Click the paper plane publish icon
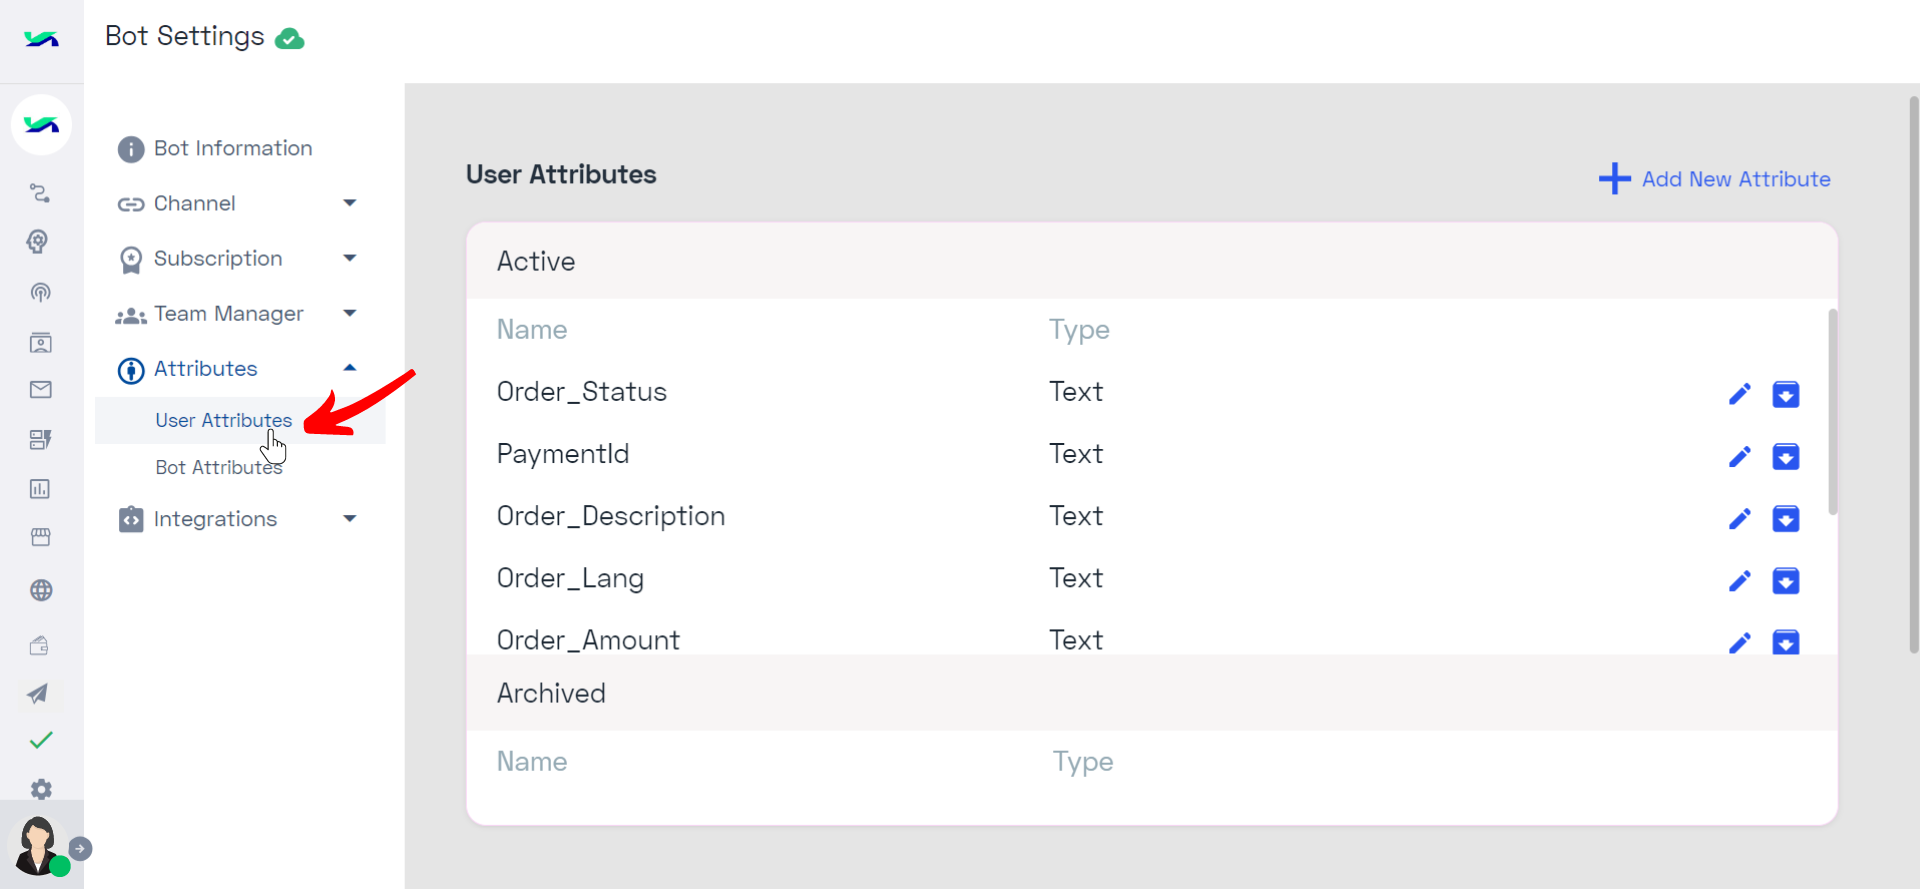This screenshot has height=889, width=1920. (38, 693)
